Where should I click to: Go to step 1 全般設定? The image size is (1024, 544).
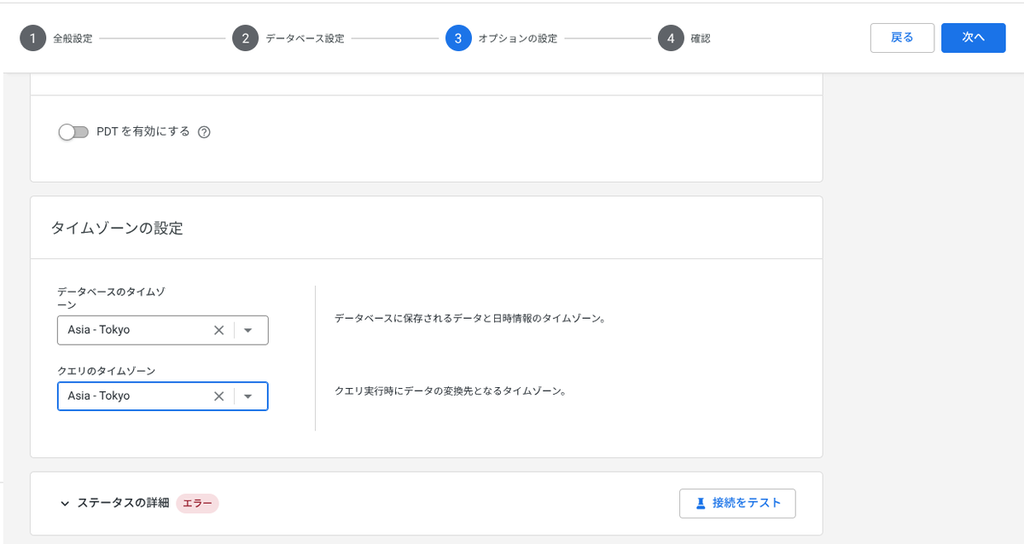pos(57,39)
